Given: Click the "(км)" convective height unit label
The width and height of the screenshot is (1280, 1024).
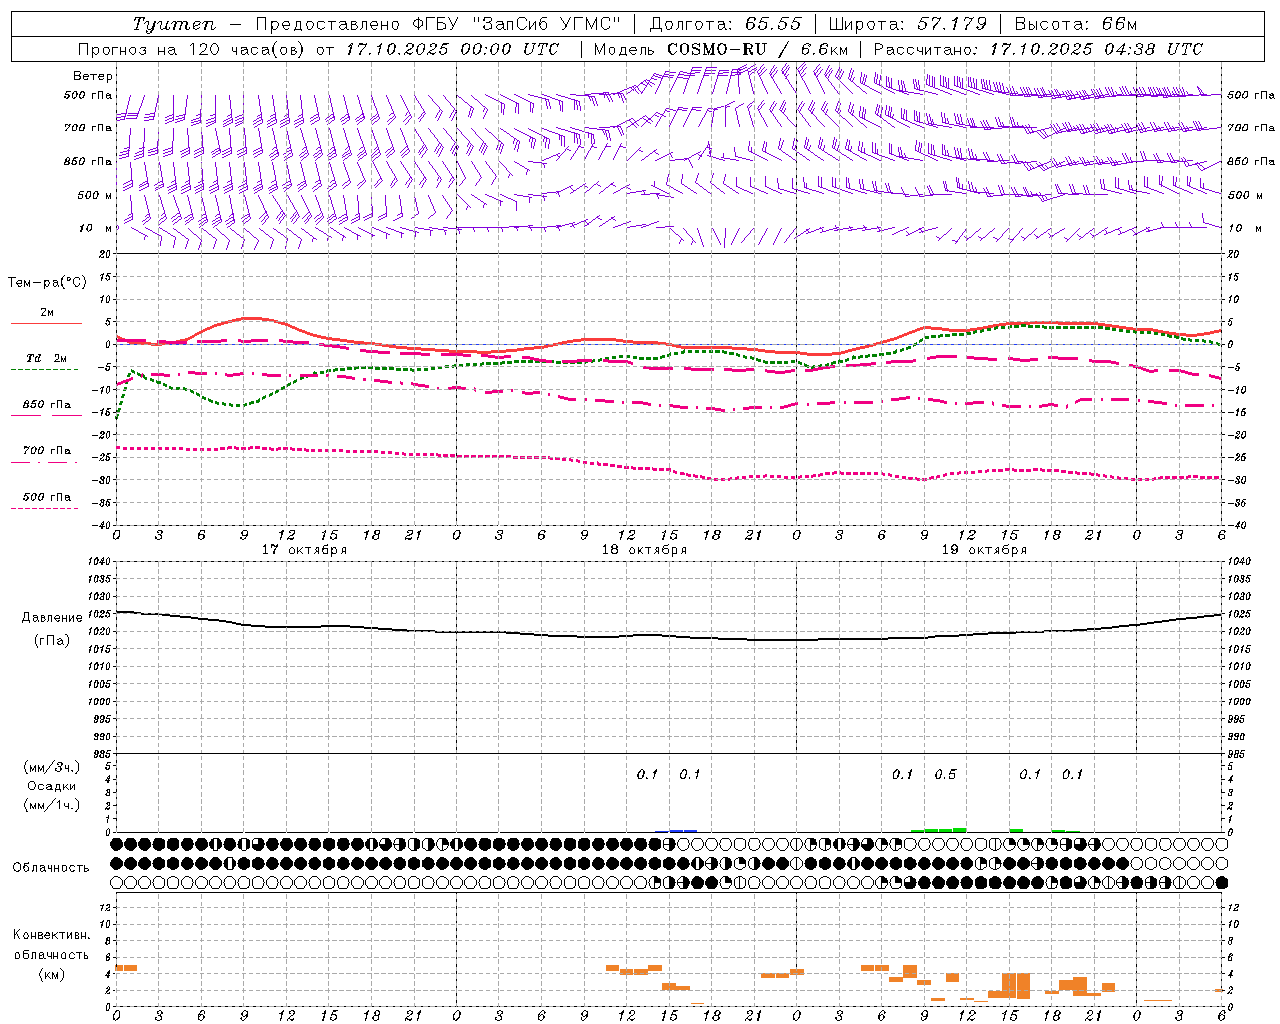Looking at the screenshot, I should 52,974.
